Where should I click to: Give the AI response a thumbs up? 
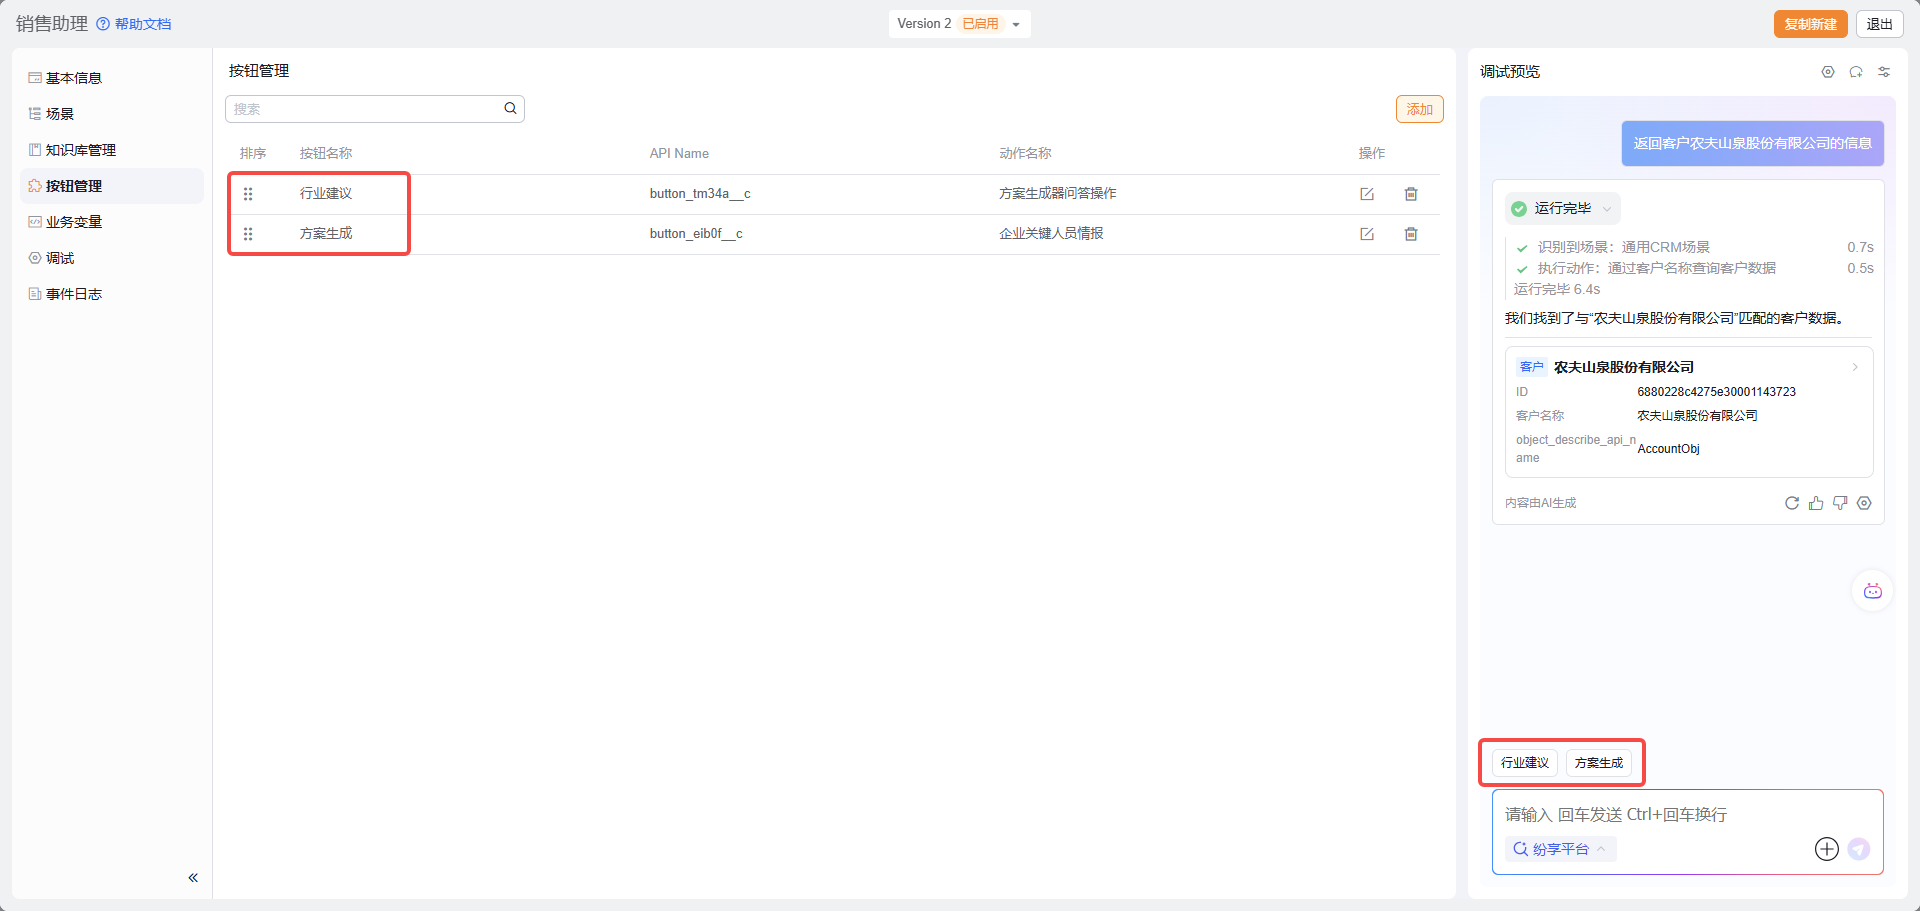tap(1816, 503)
